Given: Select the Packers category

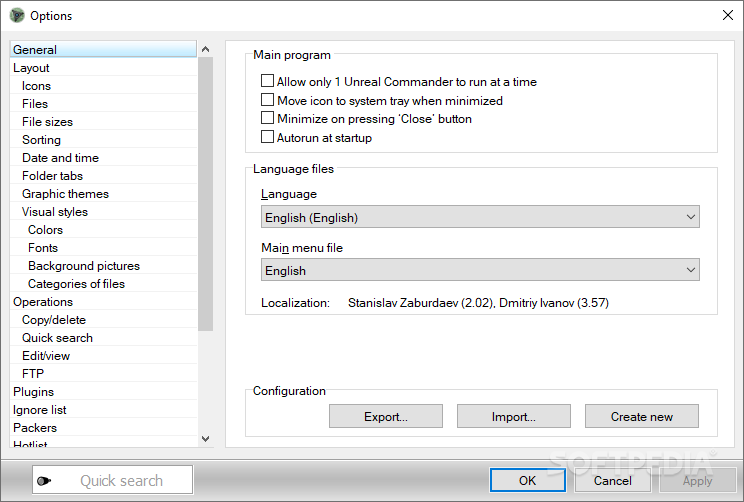Looking at the screenshot, I should [103, 428].
